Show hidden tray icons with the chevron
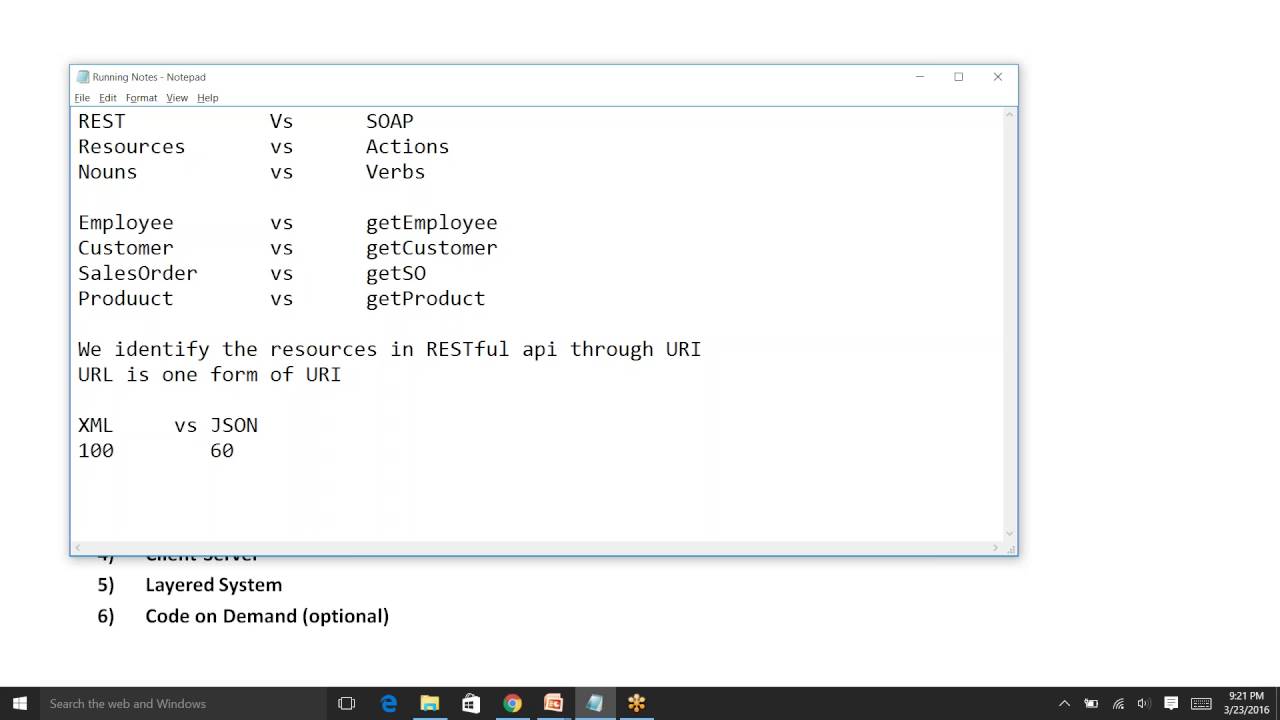The height and width of the screenshot is (720, 1280). tap(1064, 704)
